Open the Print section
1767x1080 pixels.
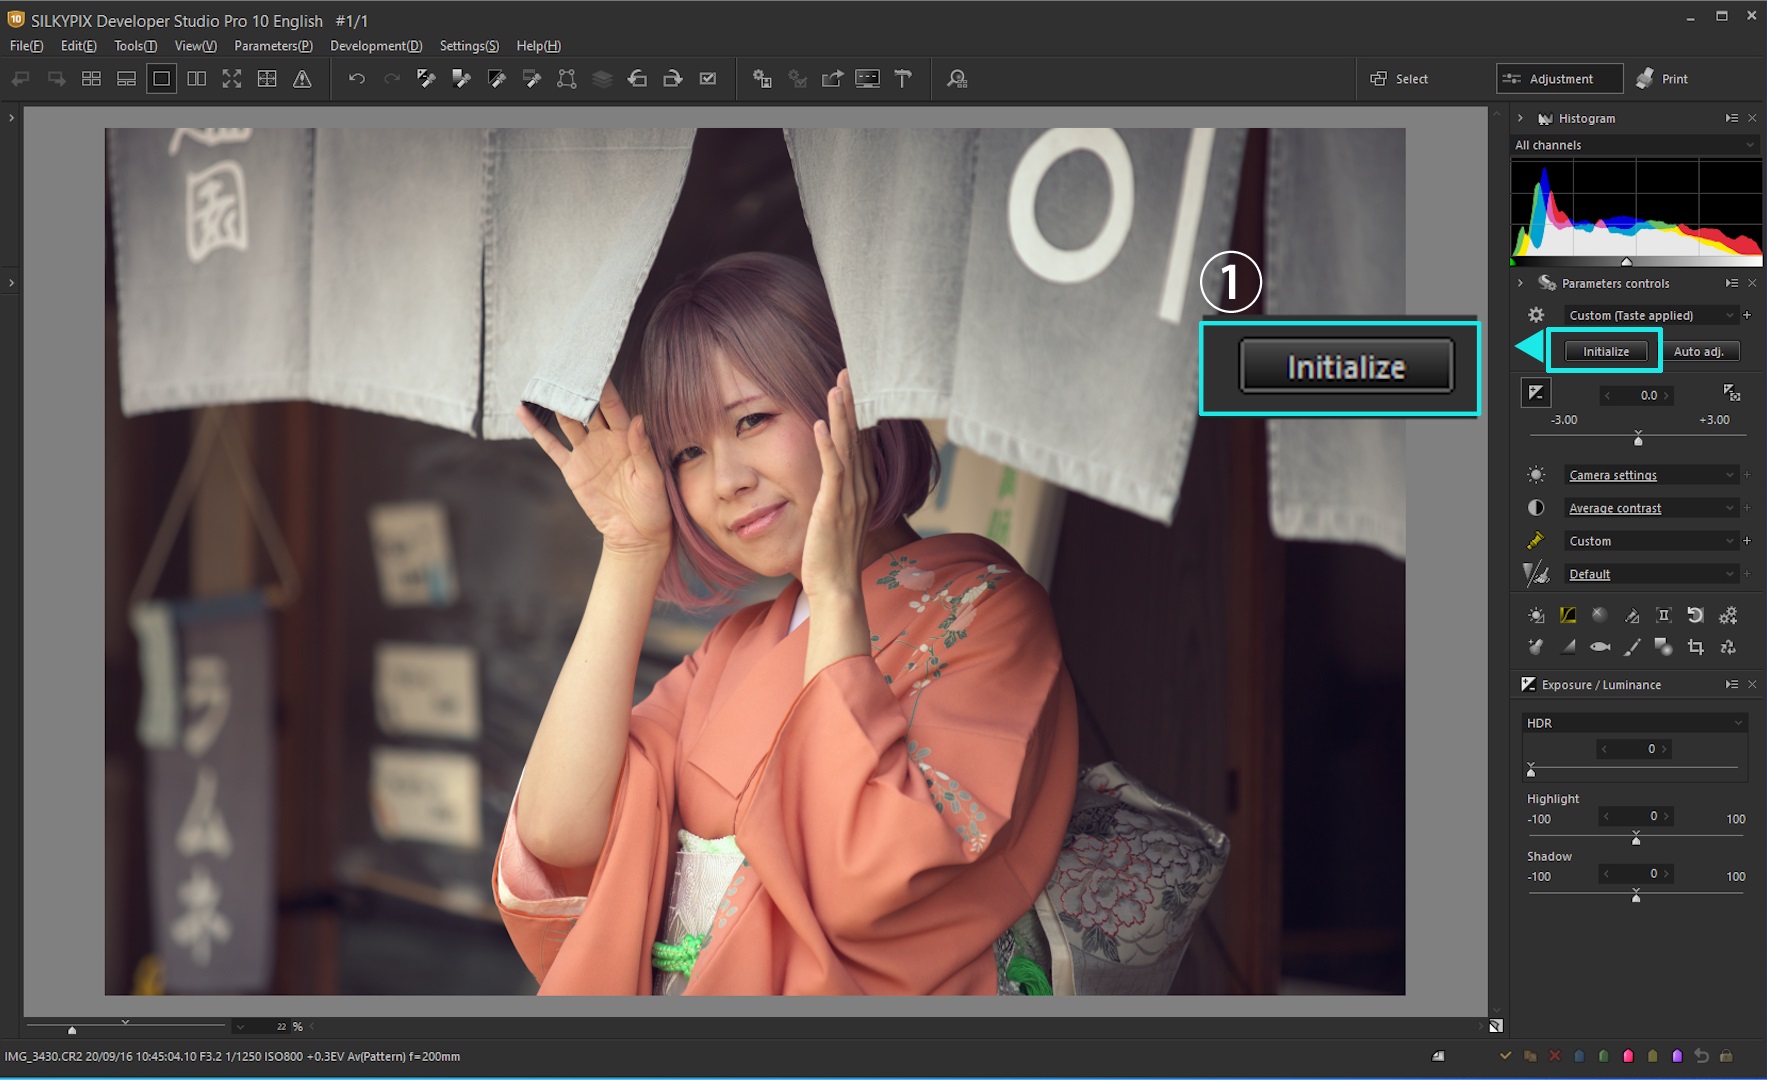(x=1662, y=79)
